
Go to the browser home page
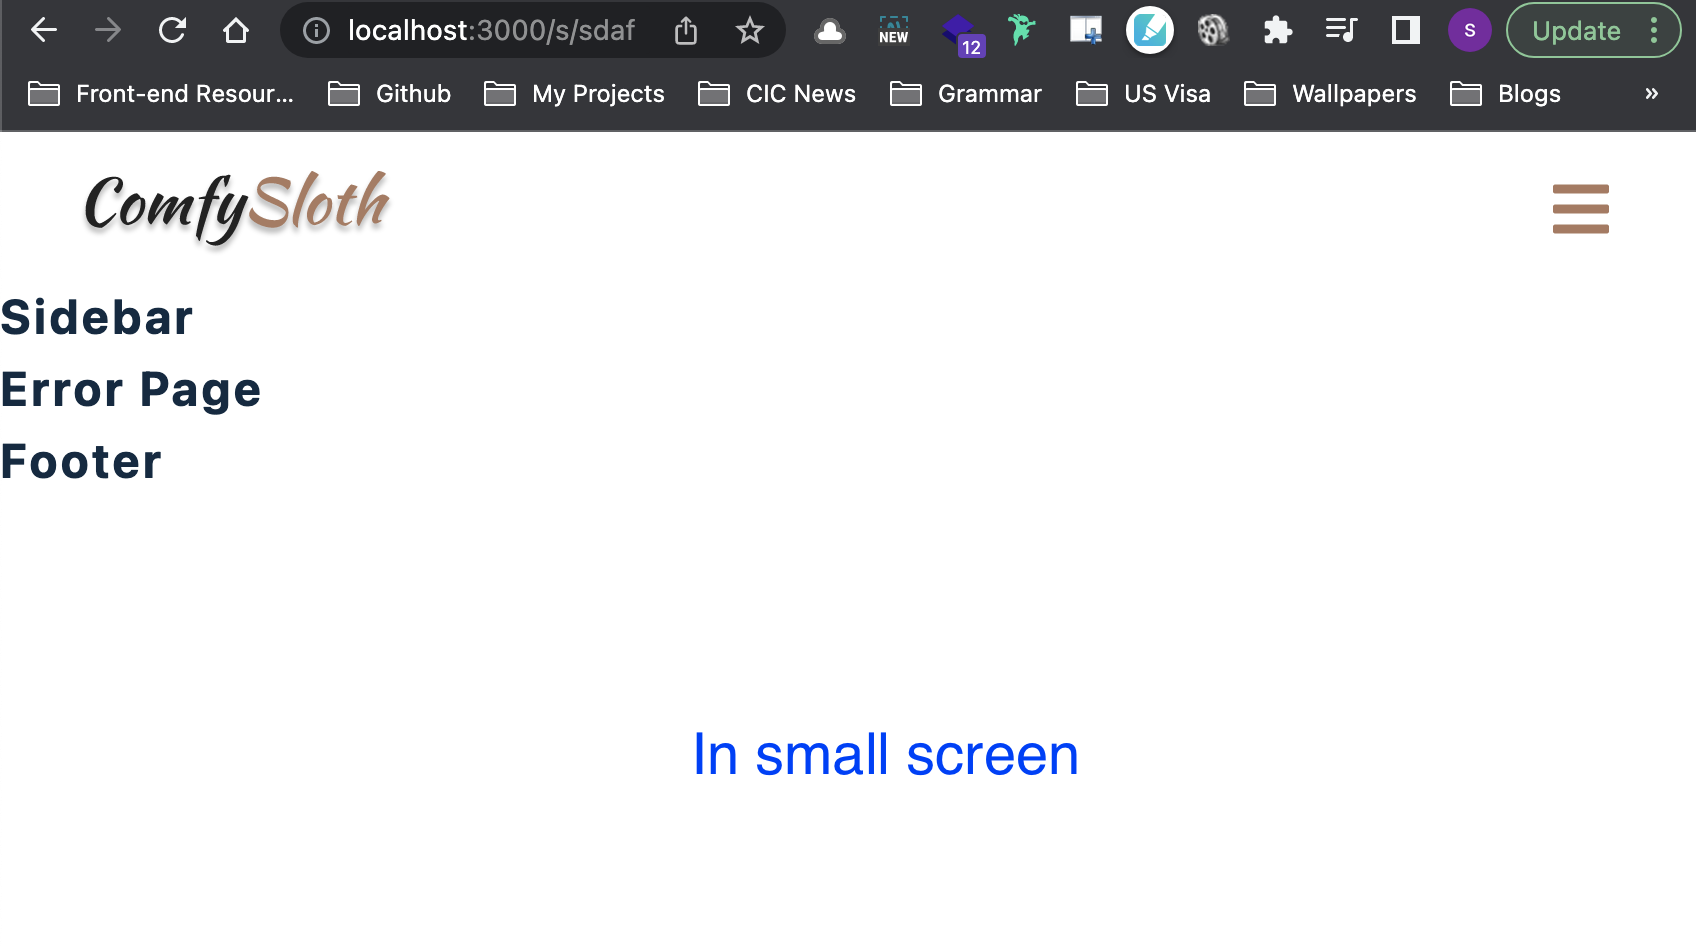click(x=236, y=31)
